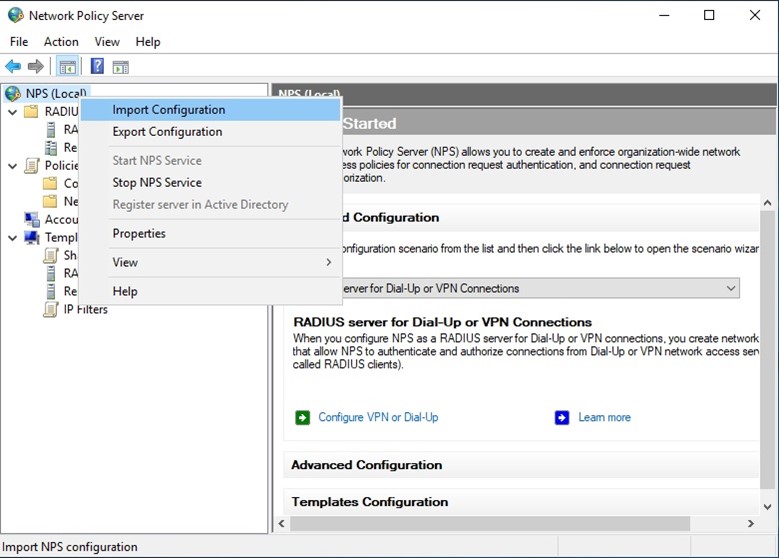779x558 pixels.
Task: Click the green arrow icon beside Configure VPN
Action: (302, 417)
